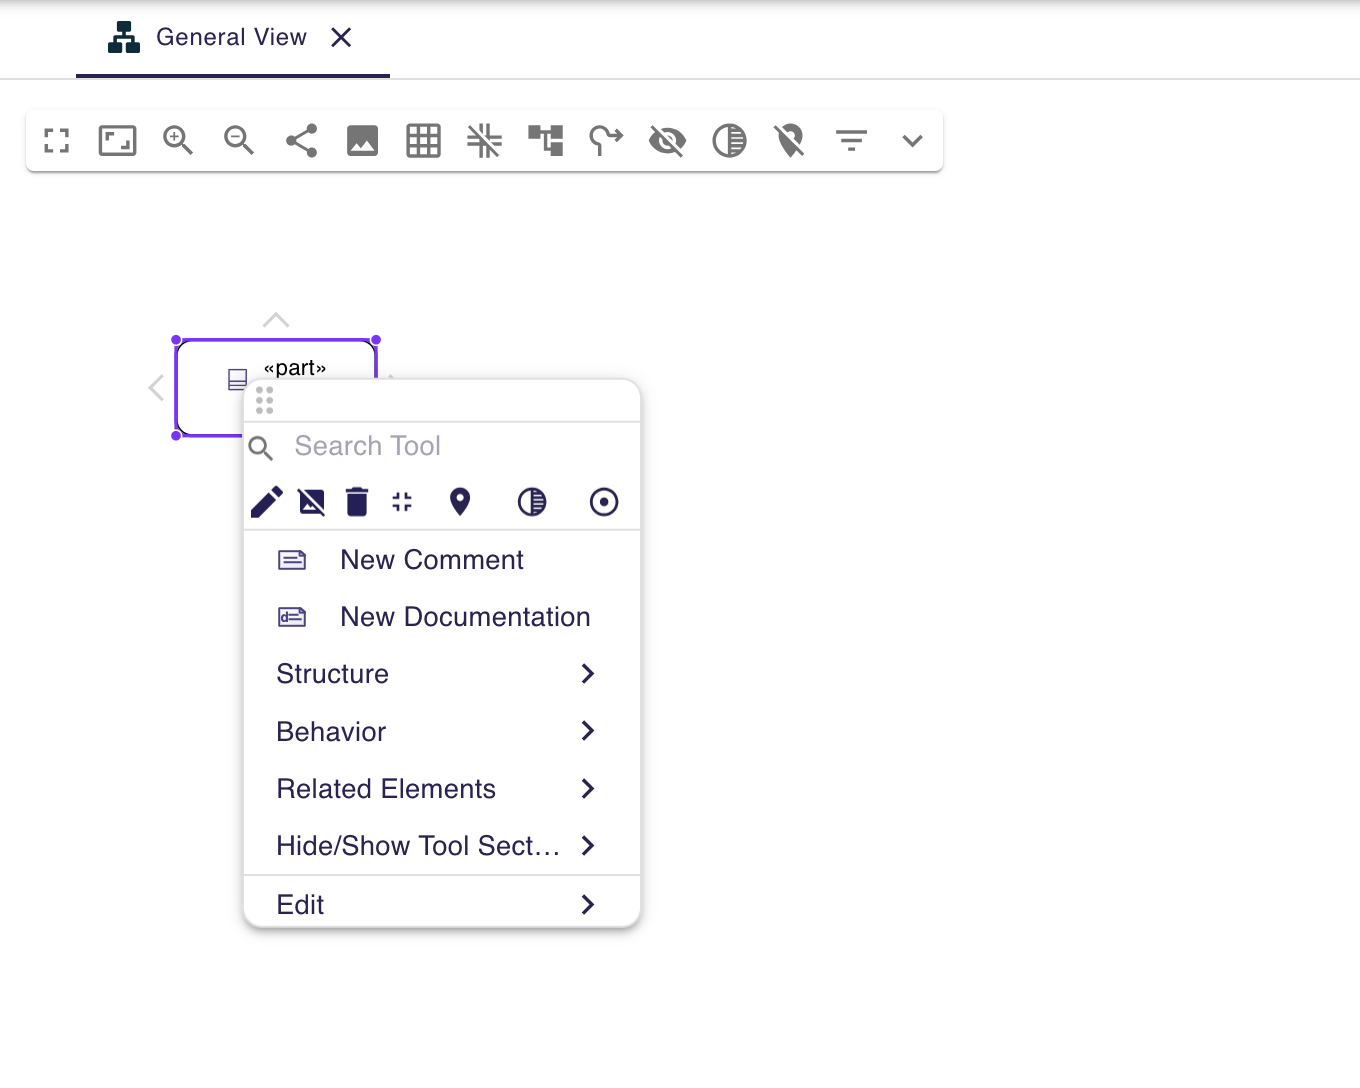
Task: Switch to the General View tab
Action: tap(232, 37)
